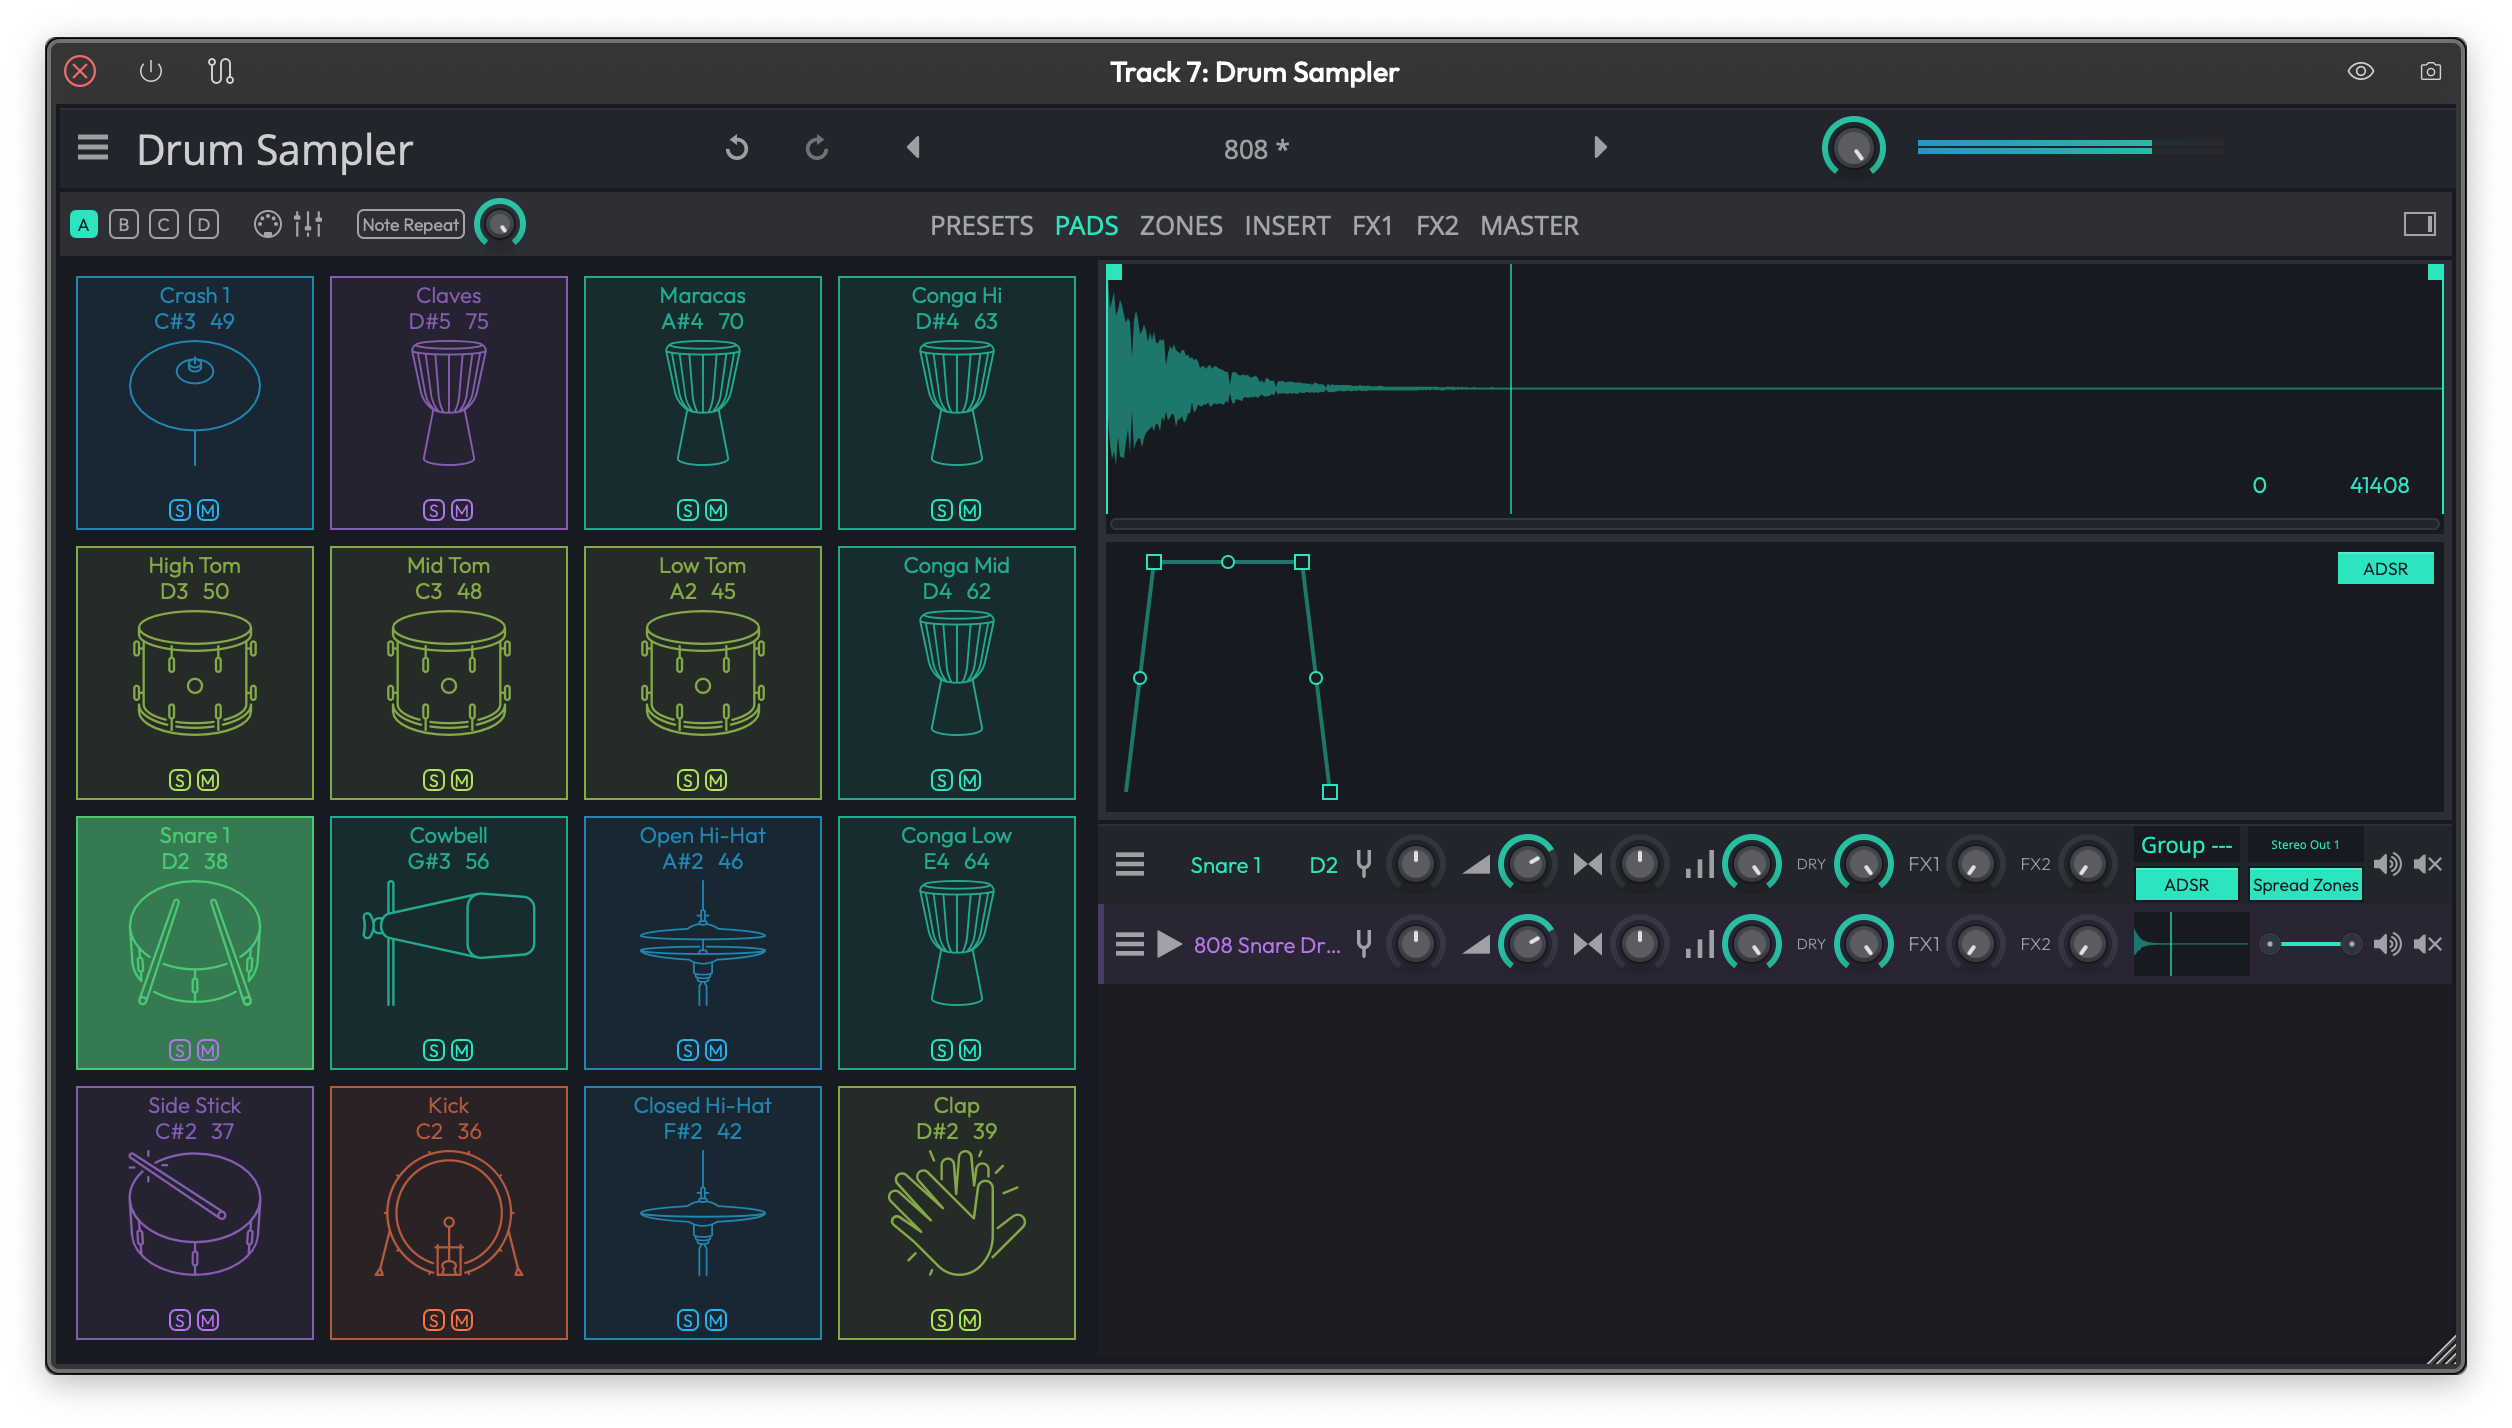Image resolution: width=2512 pixels, height=1428 pixels.
Task: Click the undo arrow icon
Action: point(737,148)
